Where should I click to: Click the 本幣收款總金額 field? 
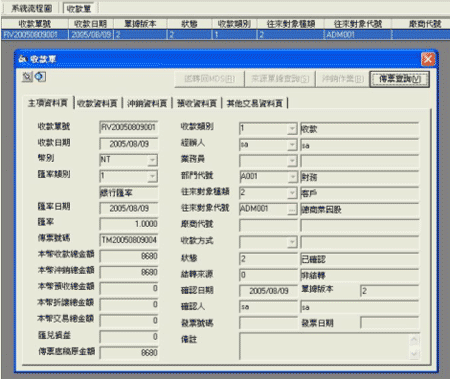[x=129, y=256]
